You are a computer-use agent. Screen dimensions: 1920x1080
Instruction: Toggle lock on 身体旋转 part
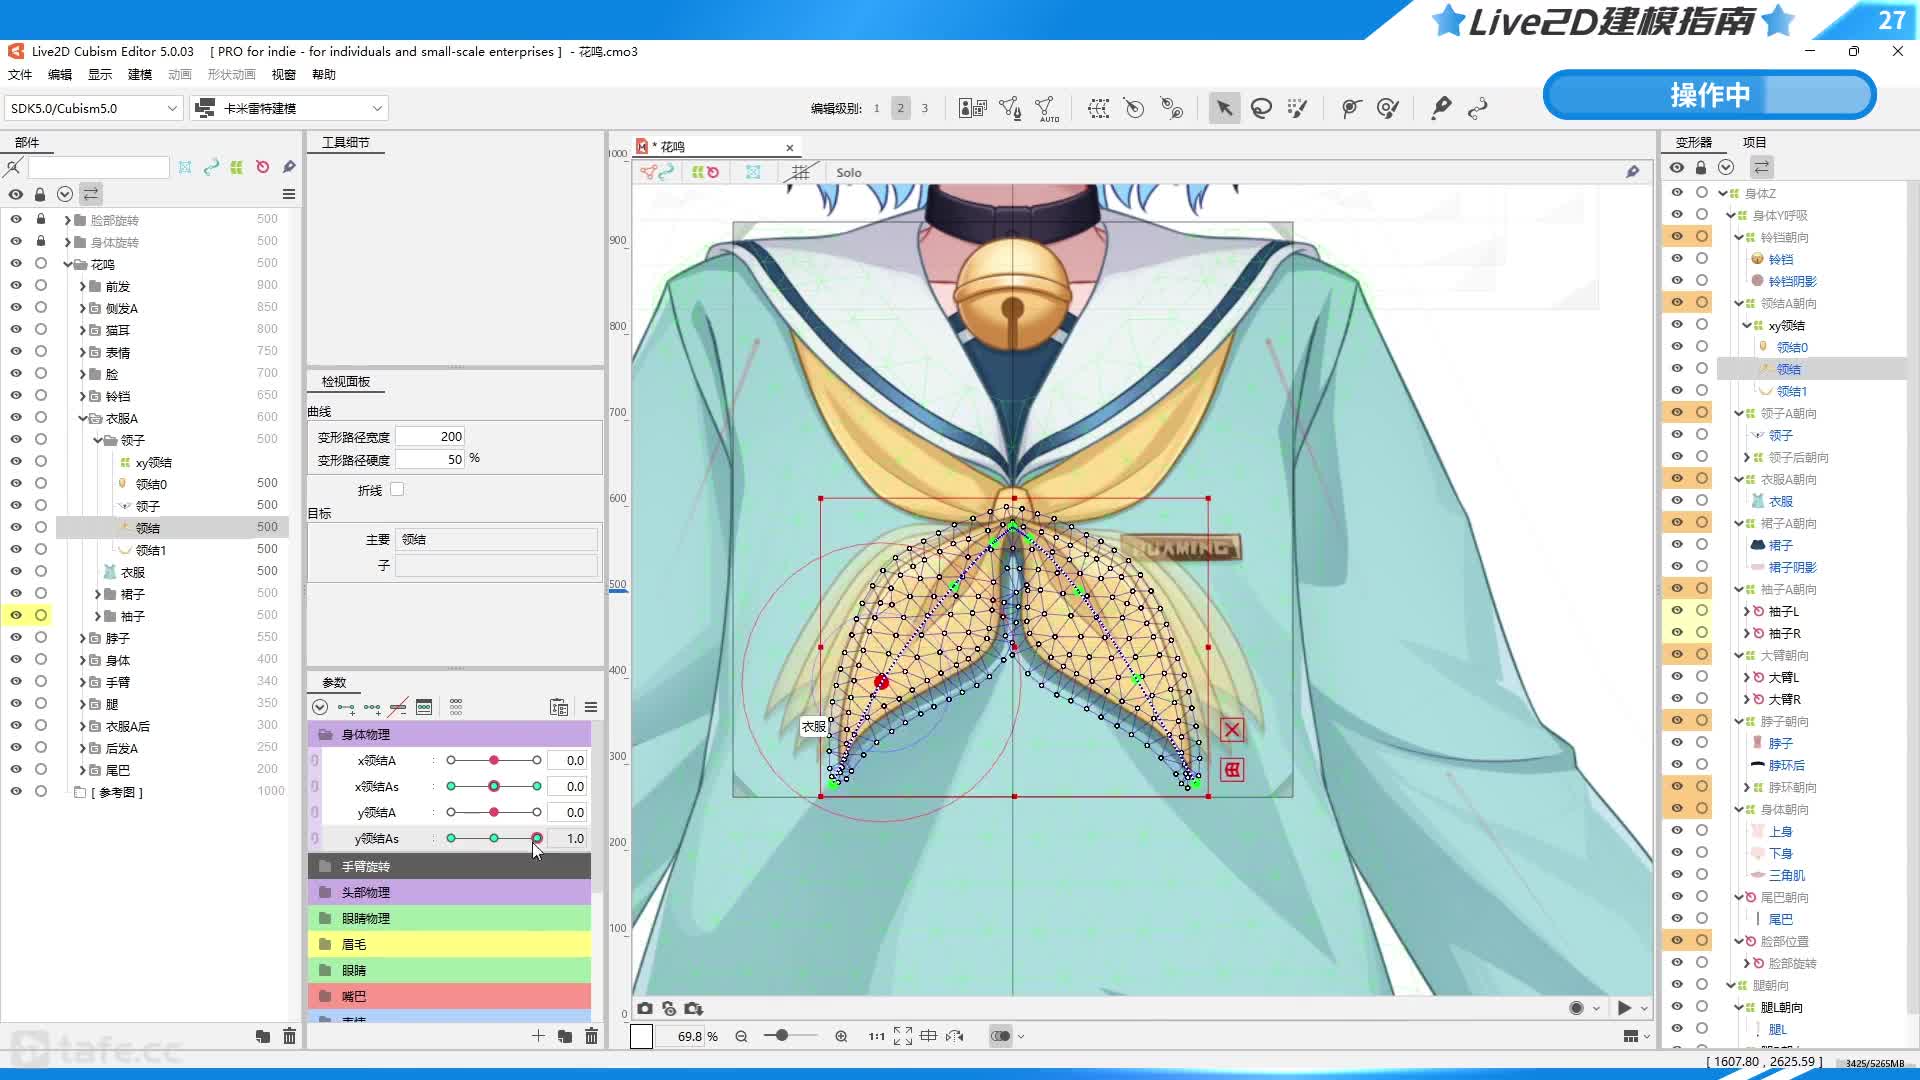pyautogui.click(x=40, y=241)
